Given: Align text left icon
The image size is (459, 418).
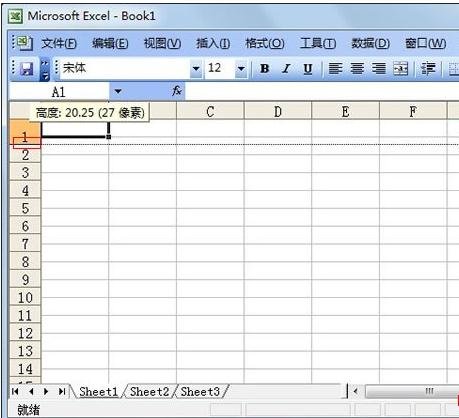Looking at the screenshot, I should 335,69.
